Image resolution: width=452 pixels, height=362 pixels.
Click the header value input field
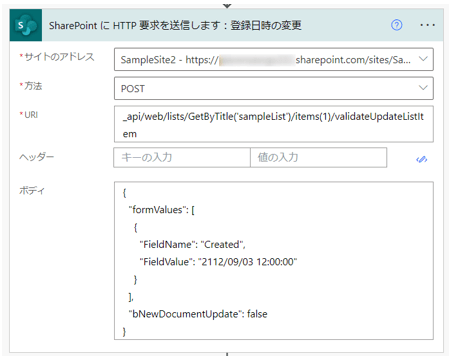tap(319, 157)
